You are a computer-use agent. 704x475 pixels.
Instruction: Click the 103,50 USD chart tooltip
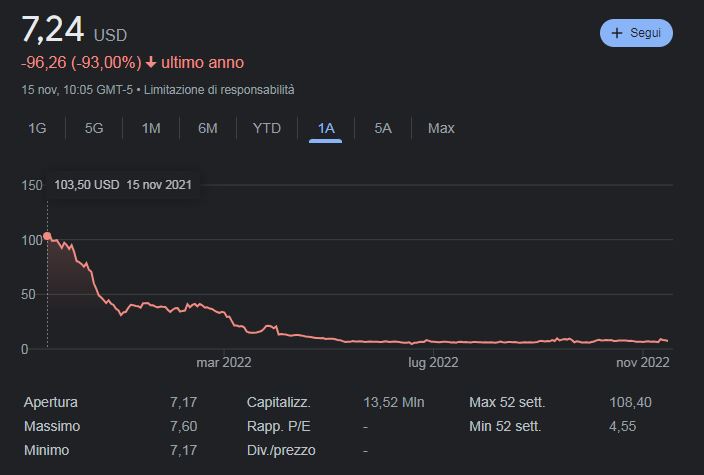pyautogui.click(x=123, y=185)
